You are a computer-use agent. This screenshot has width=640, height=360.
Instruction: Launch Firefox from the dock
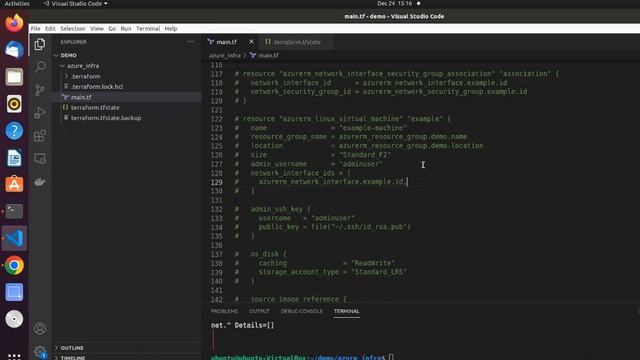(x=14, y=23)
